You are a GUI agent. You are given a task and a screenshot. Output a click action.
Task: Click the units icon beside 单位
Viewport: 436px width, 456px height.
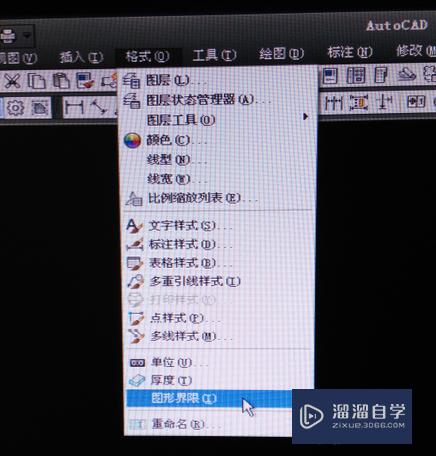137,363
